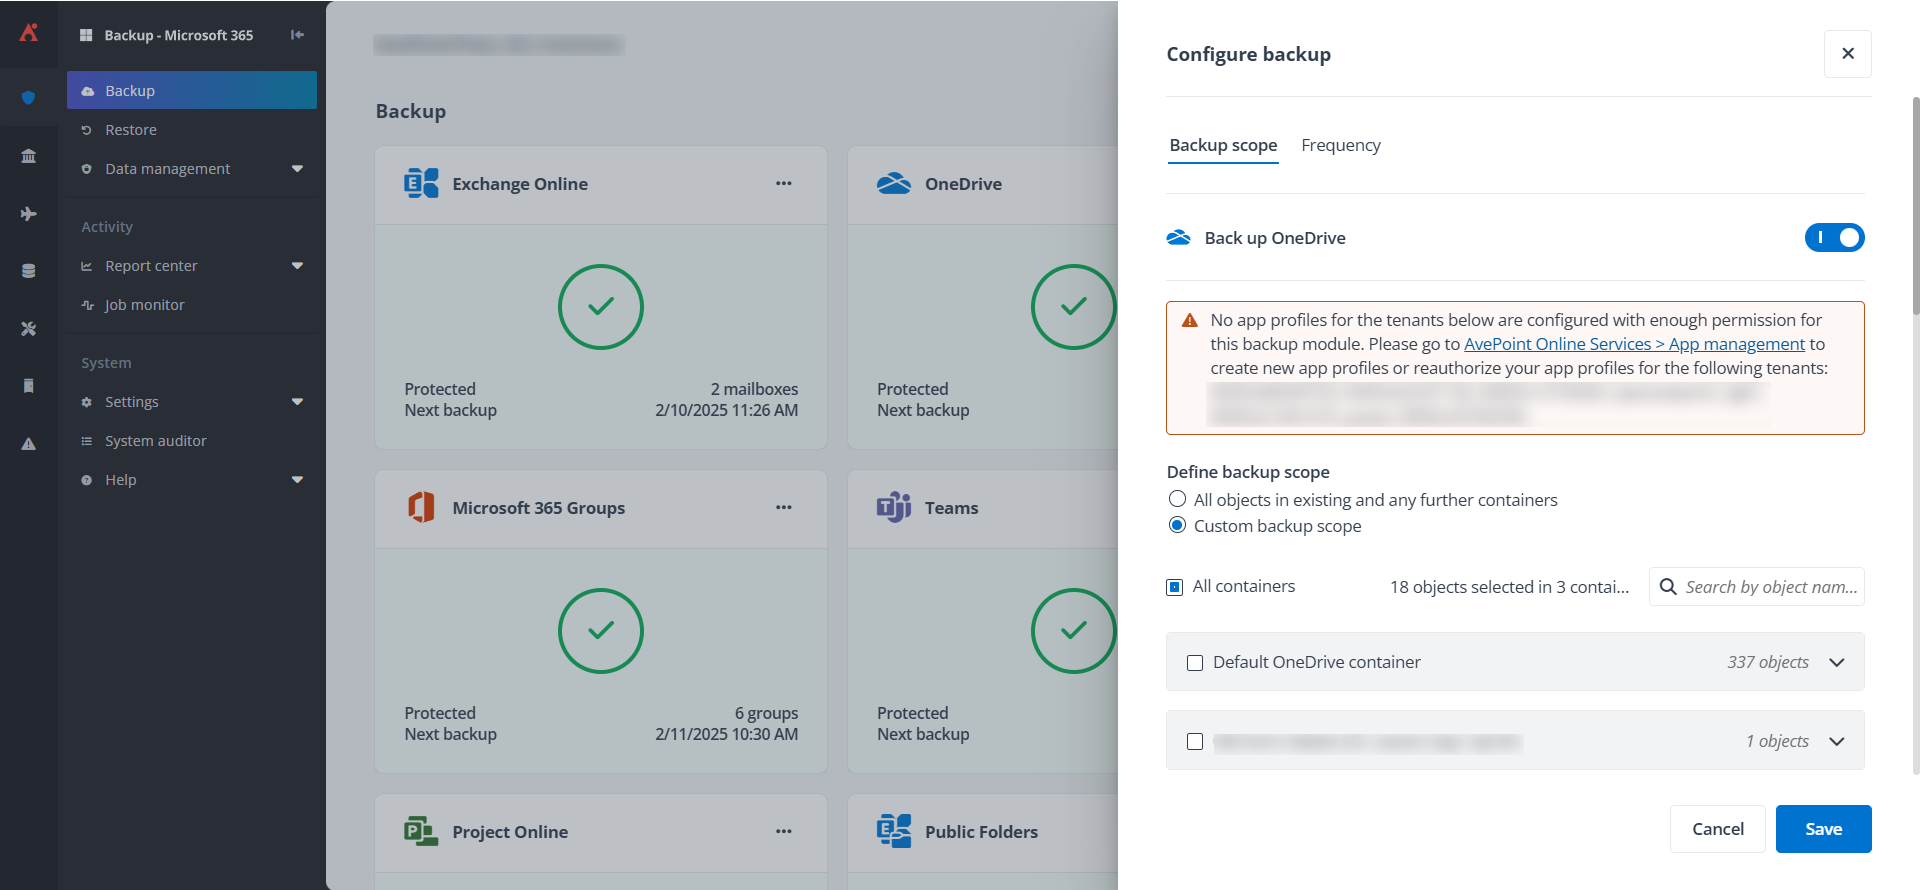Open the tools wrench icon in left rail
Image resolution: width=1920 pixels, height=890 pixels.
click(x=29, y=328)
